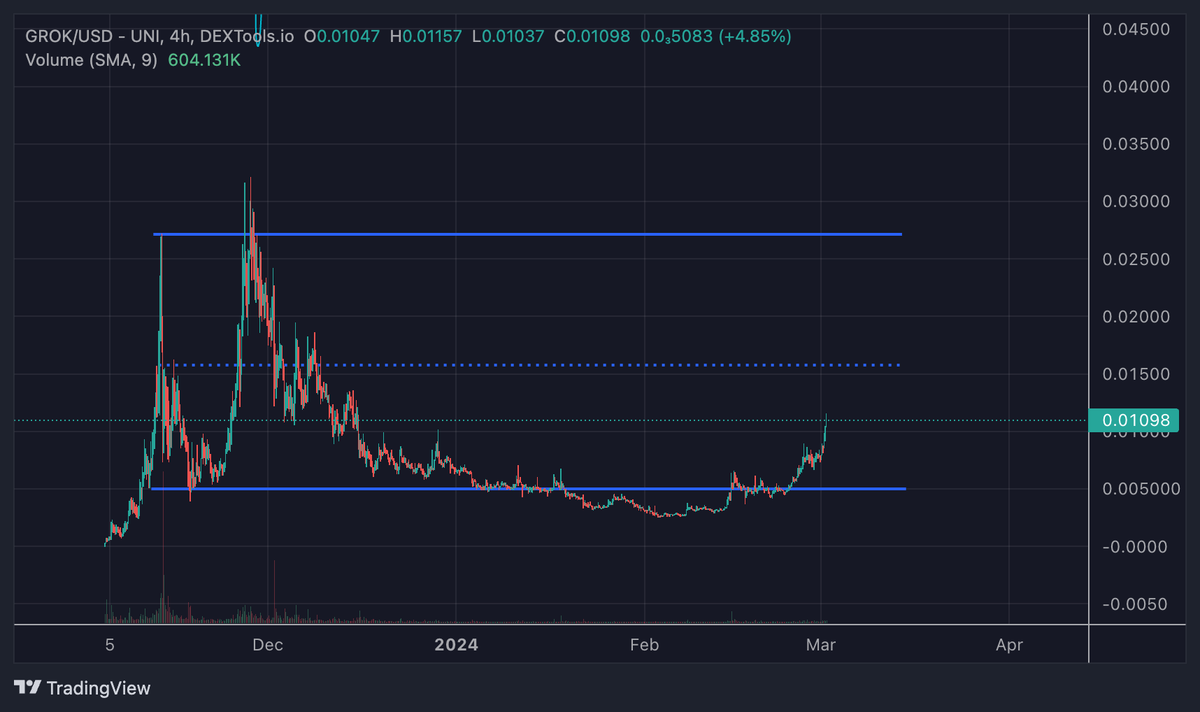Click the 0.04000 price axis label
The image size is (1200, 712).
pos(1134,87)
